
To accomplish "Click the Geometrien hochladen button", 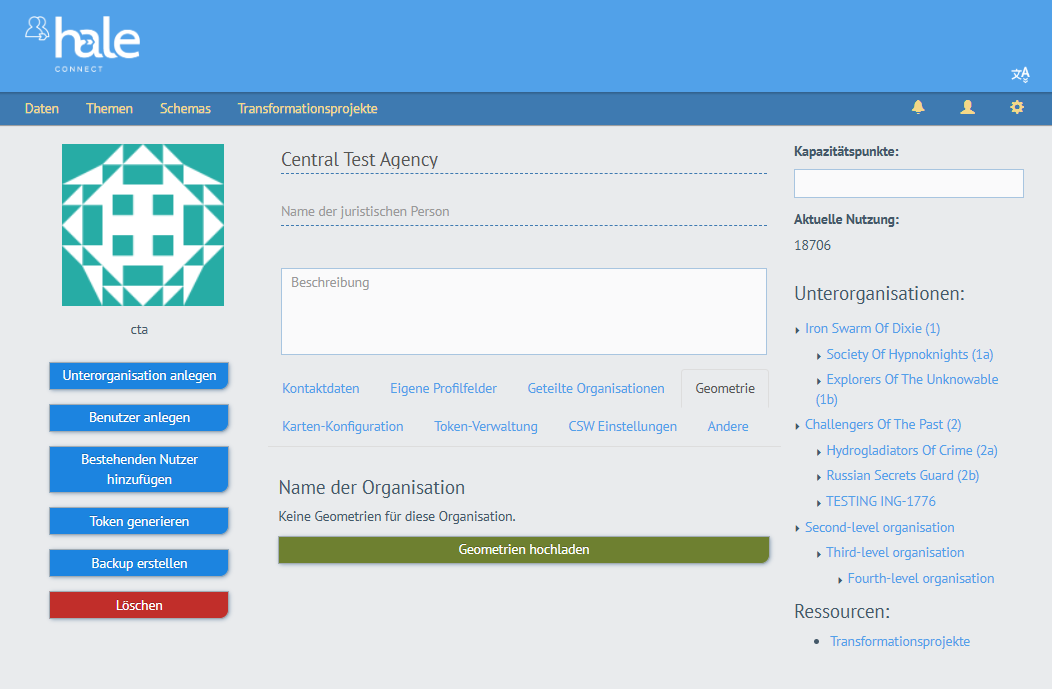I will click(x=523, y=550).
